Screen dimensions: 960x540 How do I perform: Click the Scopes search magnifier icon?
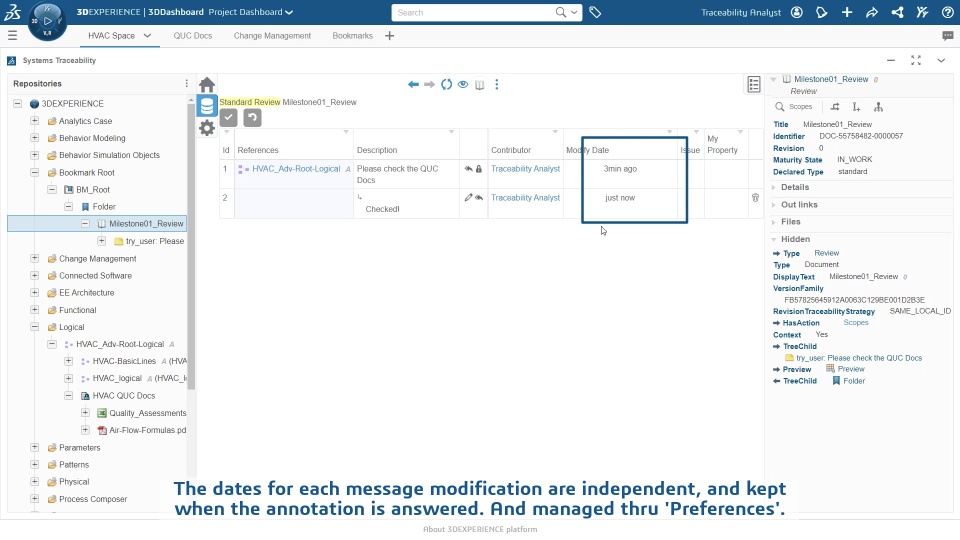click(780, 107)
